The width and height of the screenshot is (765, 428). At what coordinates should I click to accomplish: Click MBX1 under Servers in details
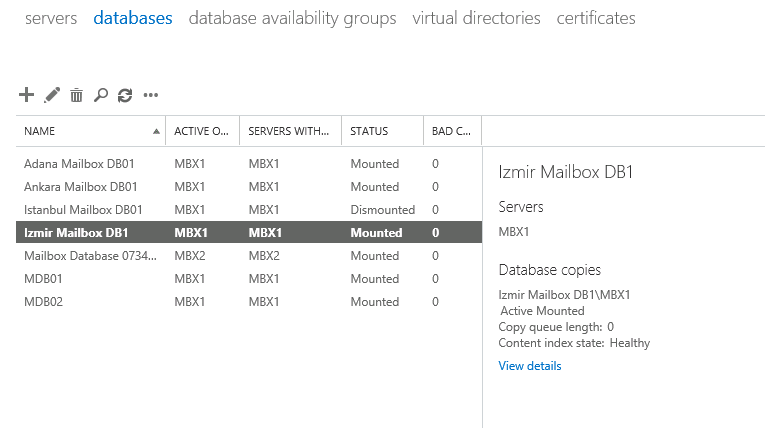click(514, 232)
